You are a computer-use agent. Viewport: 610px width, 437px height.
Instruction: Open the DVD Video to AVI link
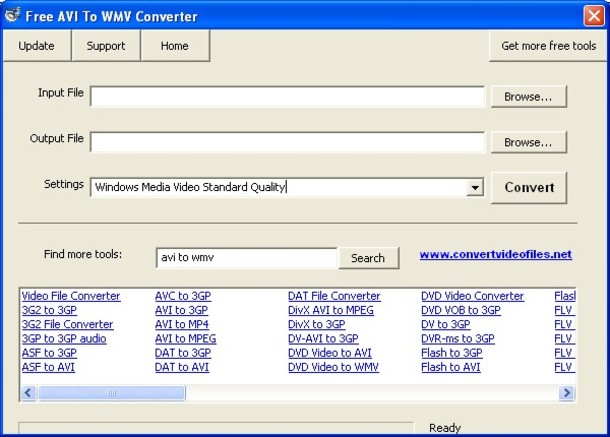coord(330,353)
